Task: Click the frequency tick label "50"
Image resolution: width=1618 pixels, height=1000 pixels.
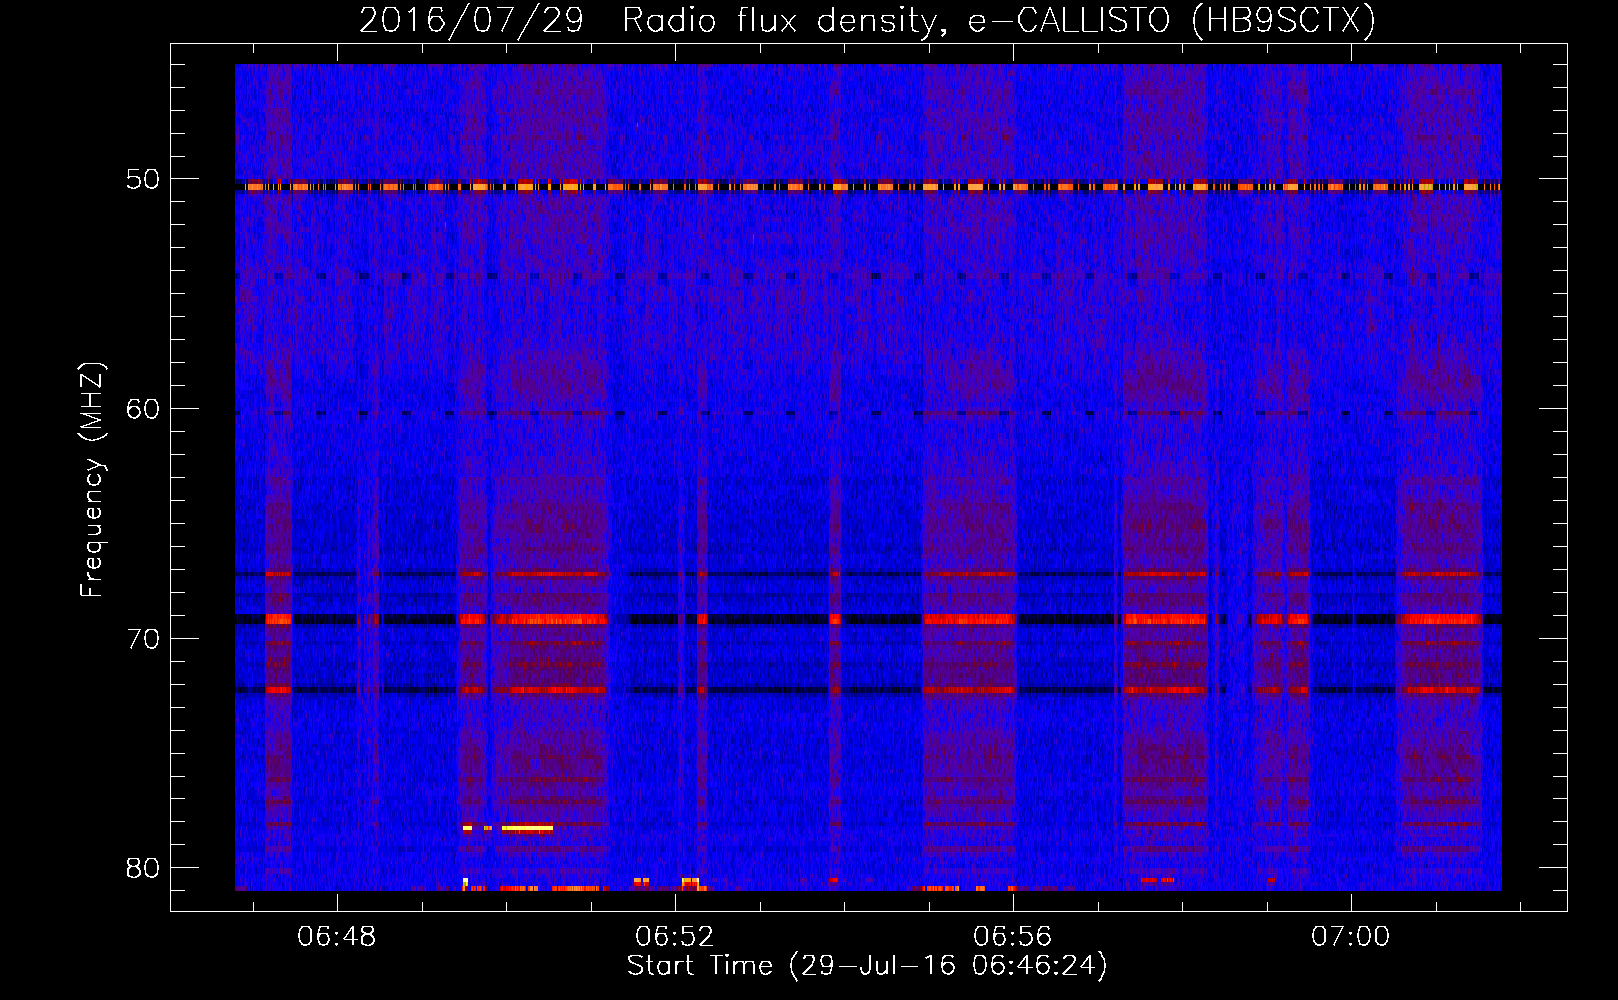Action: coord(143,180)
